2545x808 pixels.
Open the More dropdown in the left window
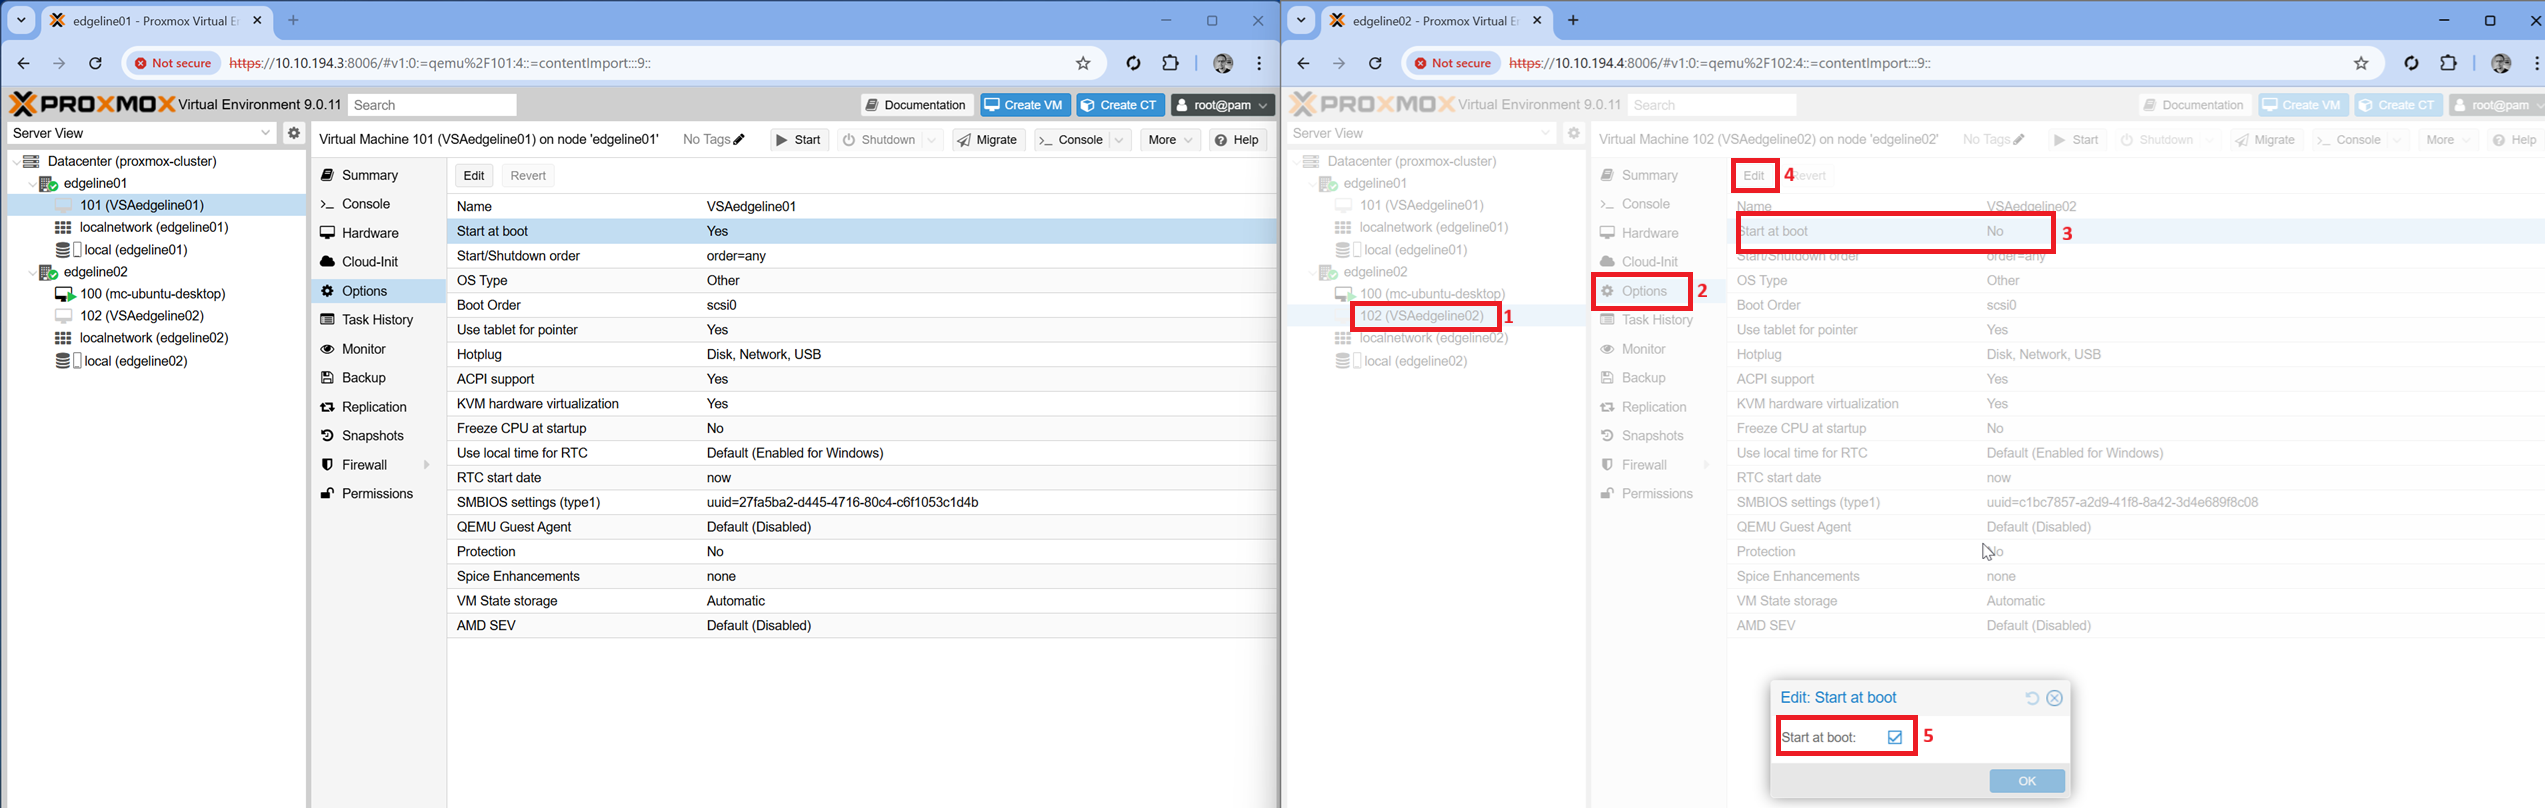(x=1169, y=140)
